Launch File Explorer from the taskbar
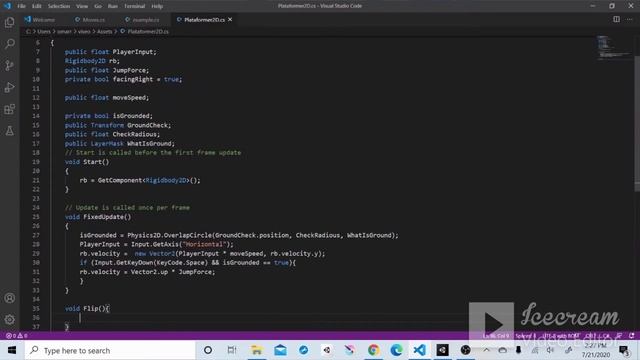The height and width of the screenshot is (360, 640). click(x=256, y=350)
